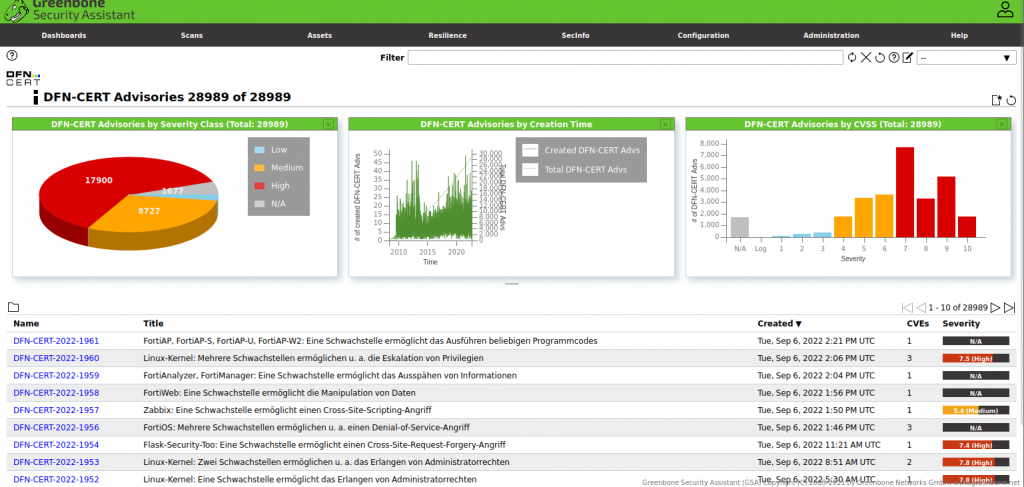
Task: Close the CVSS chart panel
Action: 1002,124
